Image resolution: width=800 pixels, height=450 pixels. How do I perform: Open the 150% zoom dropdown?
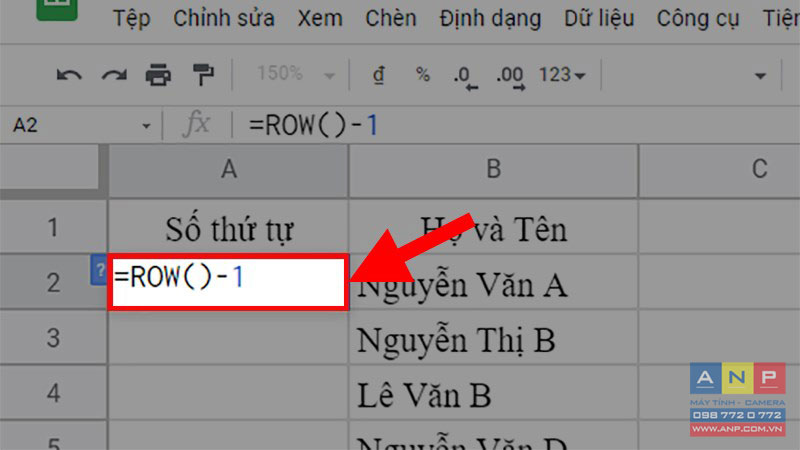coord(295,74)
